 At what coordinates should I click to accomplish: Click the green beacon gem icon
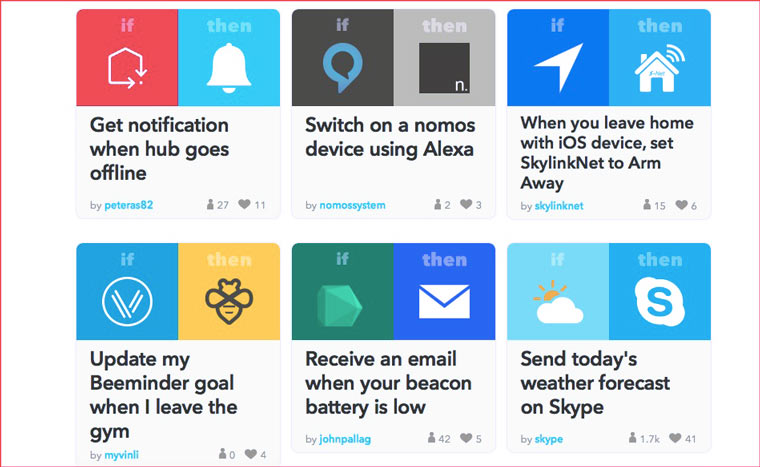[x=339, y=306]
